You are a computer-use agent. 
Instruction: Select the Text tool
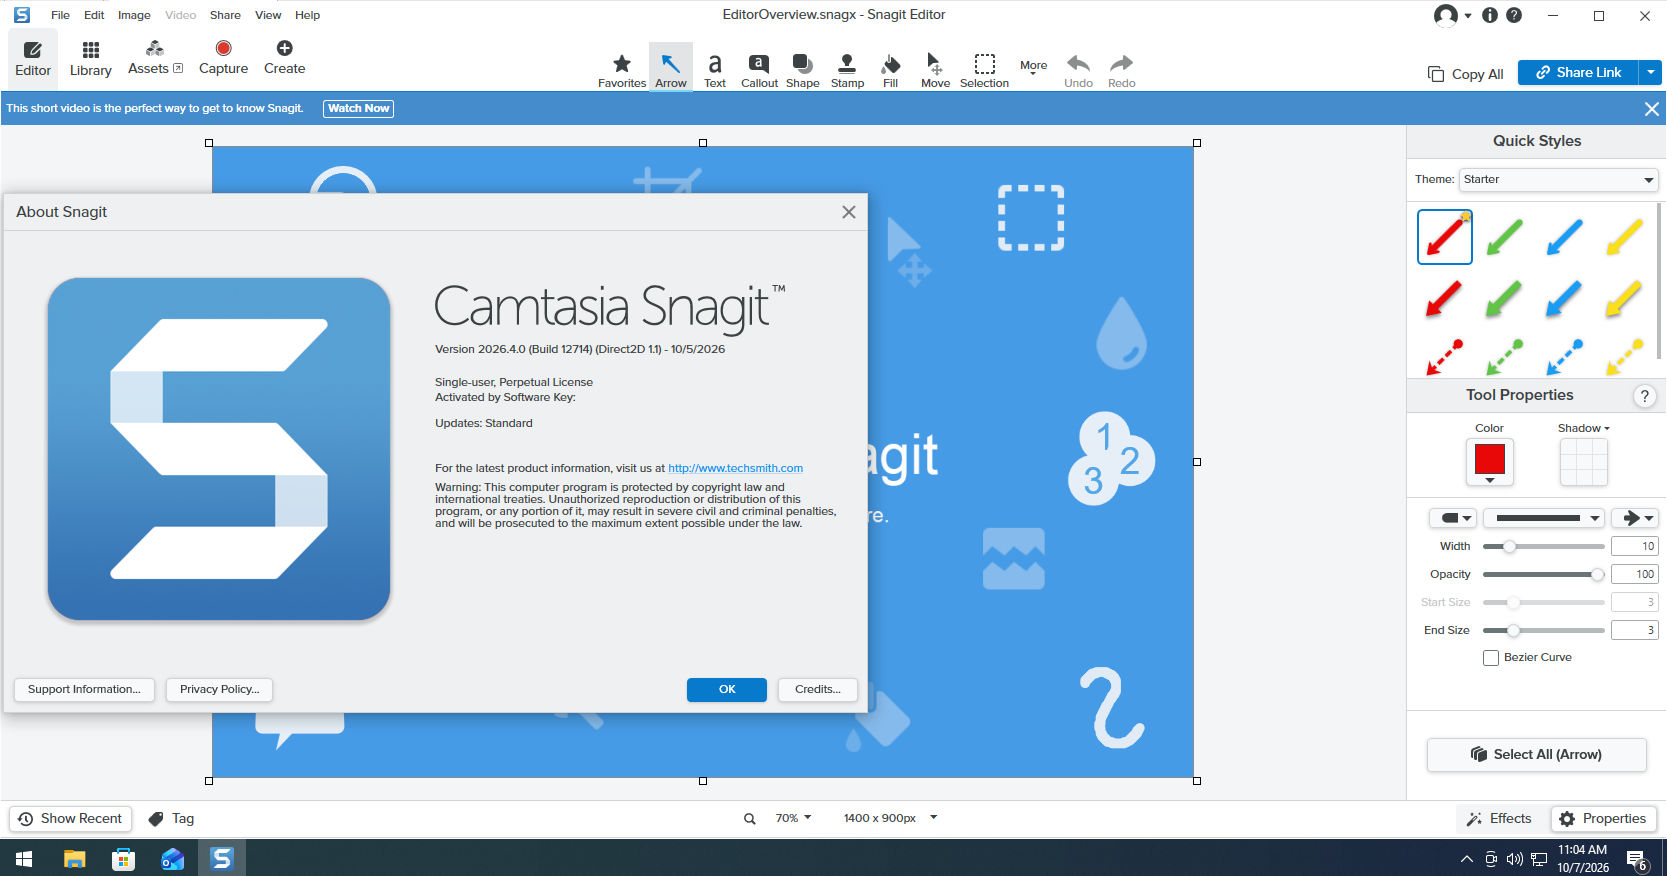(715, 68)
